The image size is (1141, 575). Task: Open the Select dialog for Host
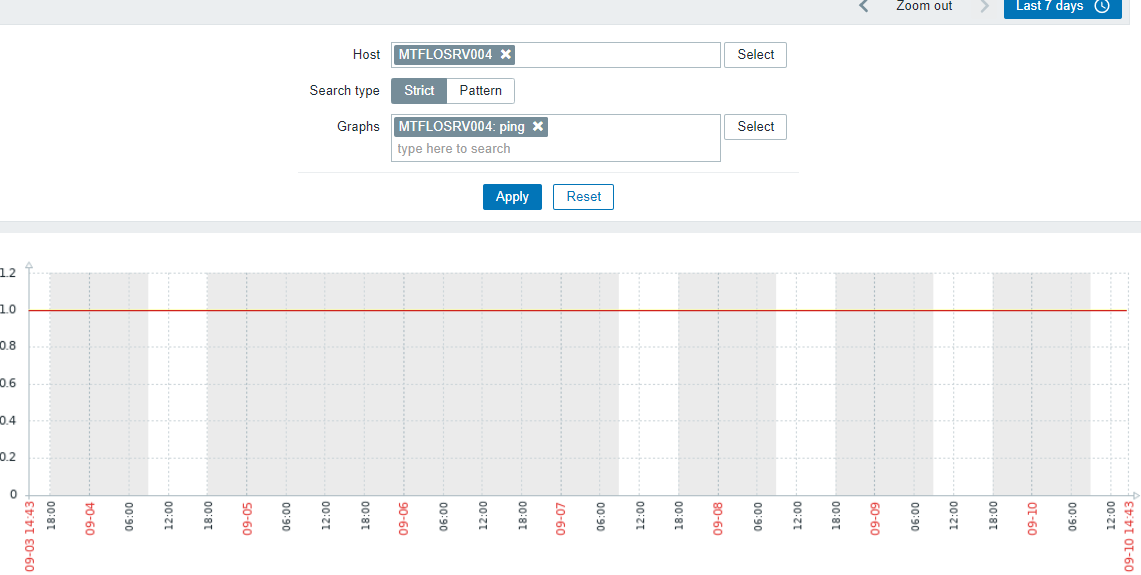755,55
